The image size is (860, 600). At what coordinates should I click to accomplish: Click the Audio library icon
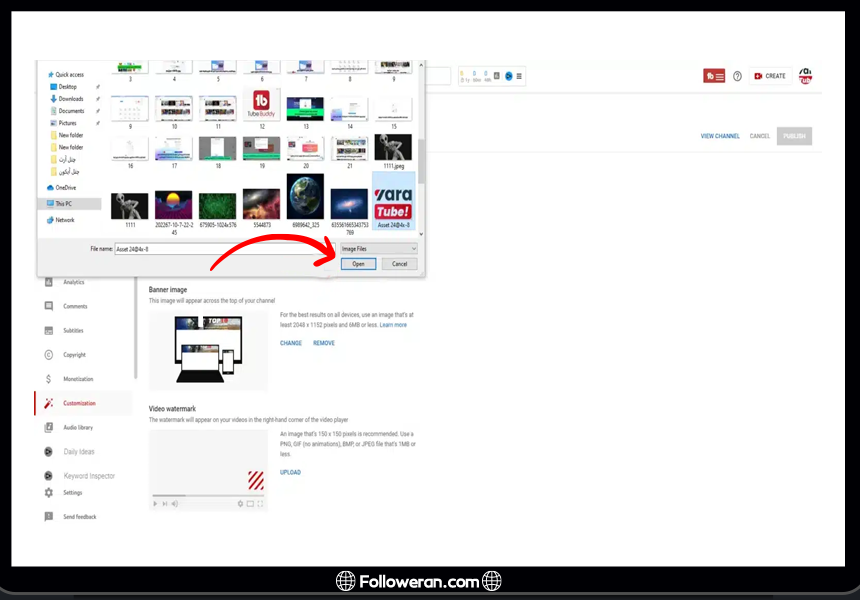(x=48, y=427)
